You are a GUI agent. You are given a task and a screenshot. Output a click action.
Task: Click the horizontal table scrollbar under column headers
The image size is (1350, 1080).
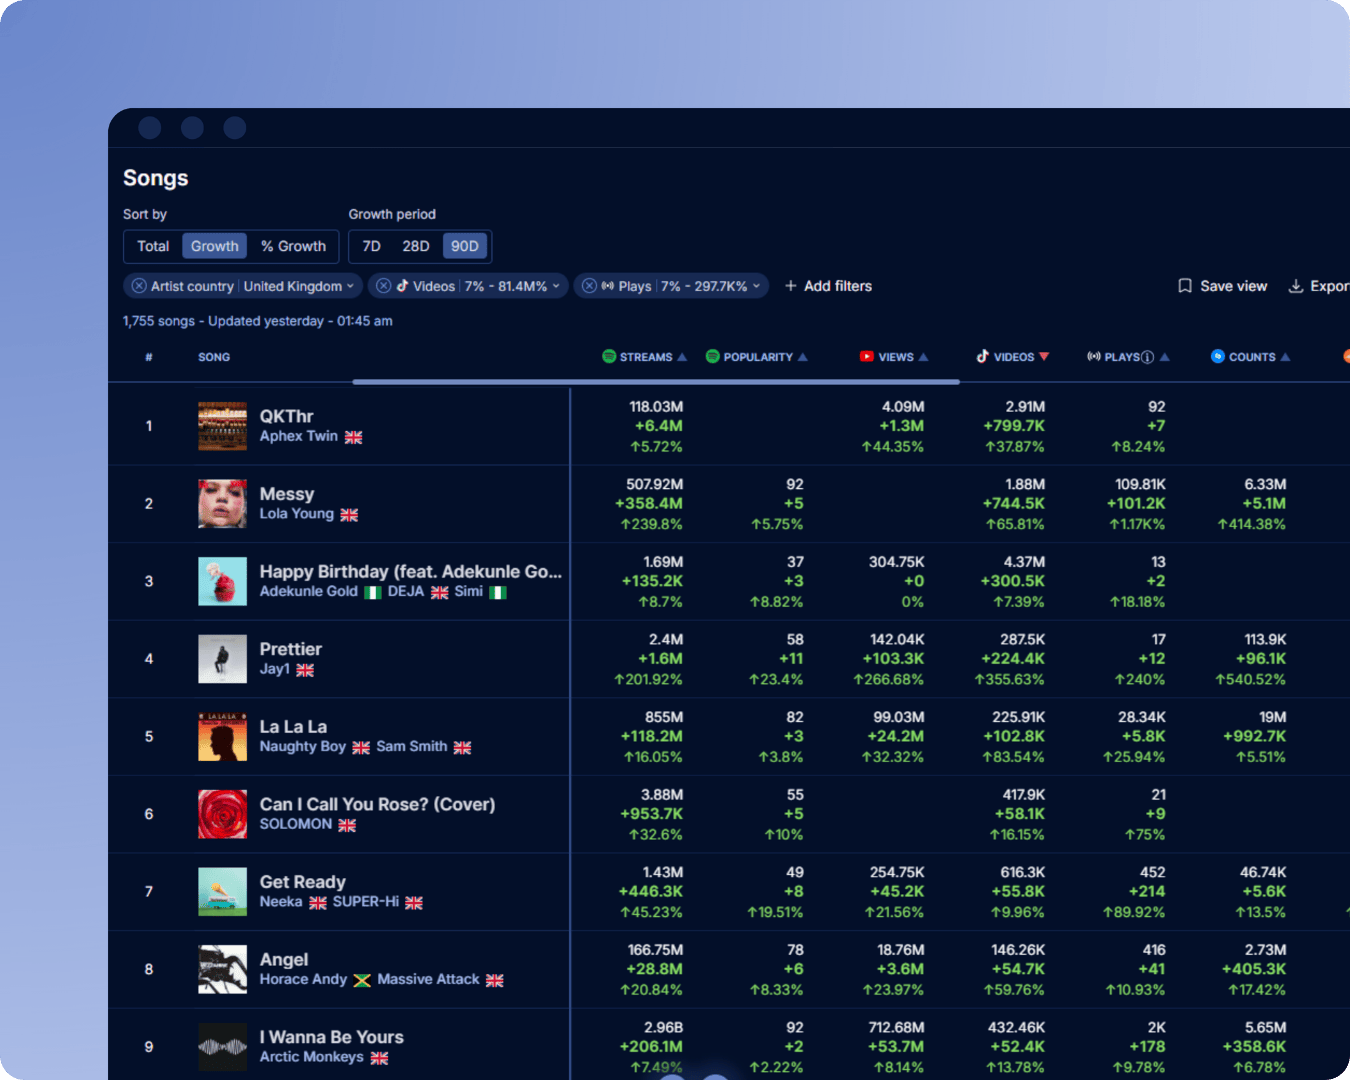(x=656, y=381)
